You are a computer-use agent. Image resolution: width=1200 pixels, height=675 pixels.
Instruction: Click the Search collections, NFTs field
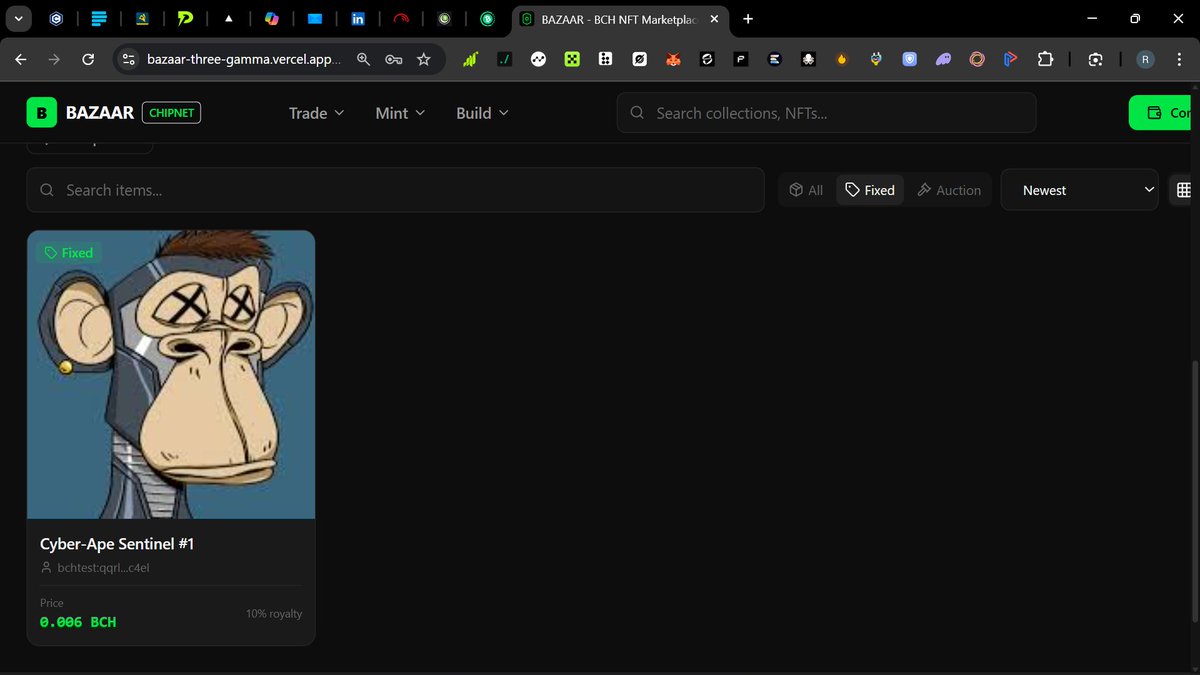[x=826, y=113]
